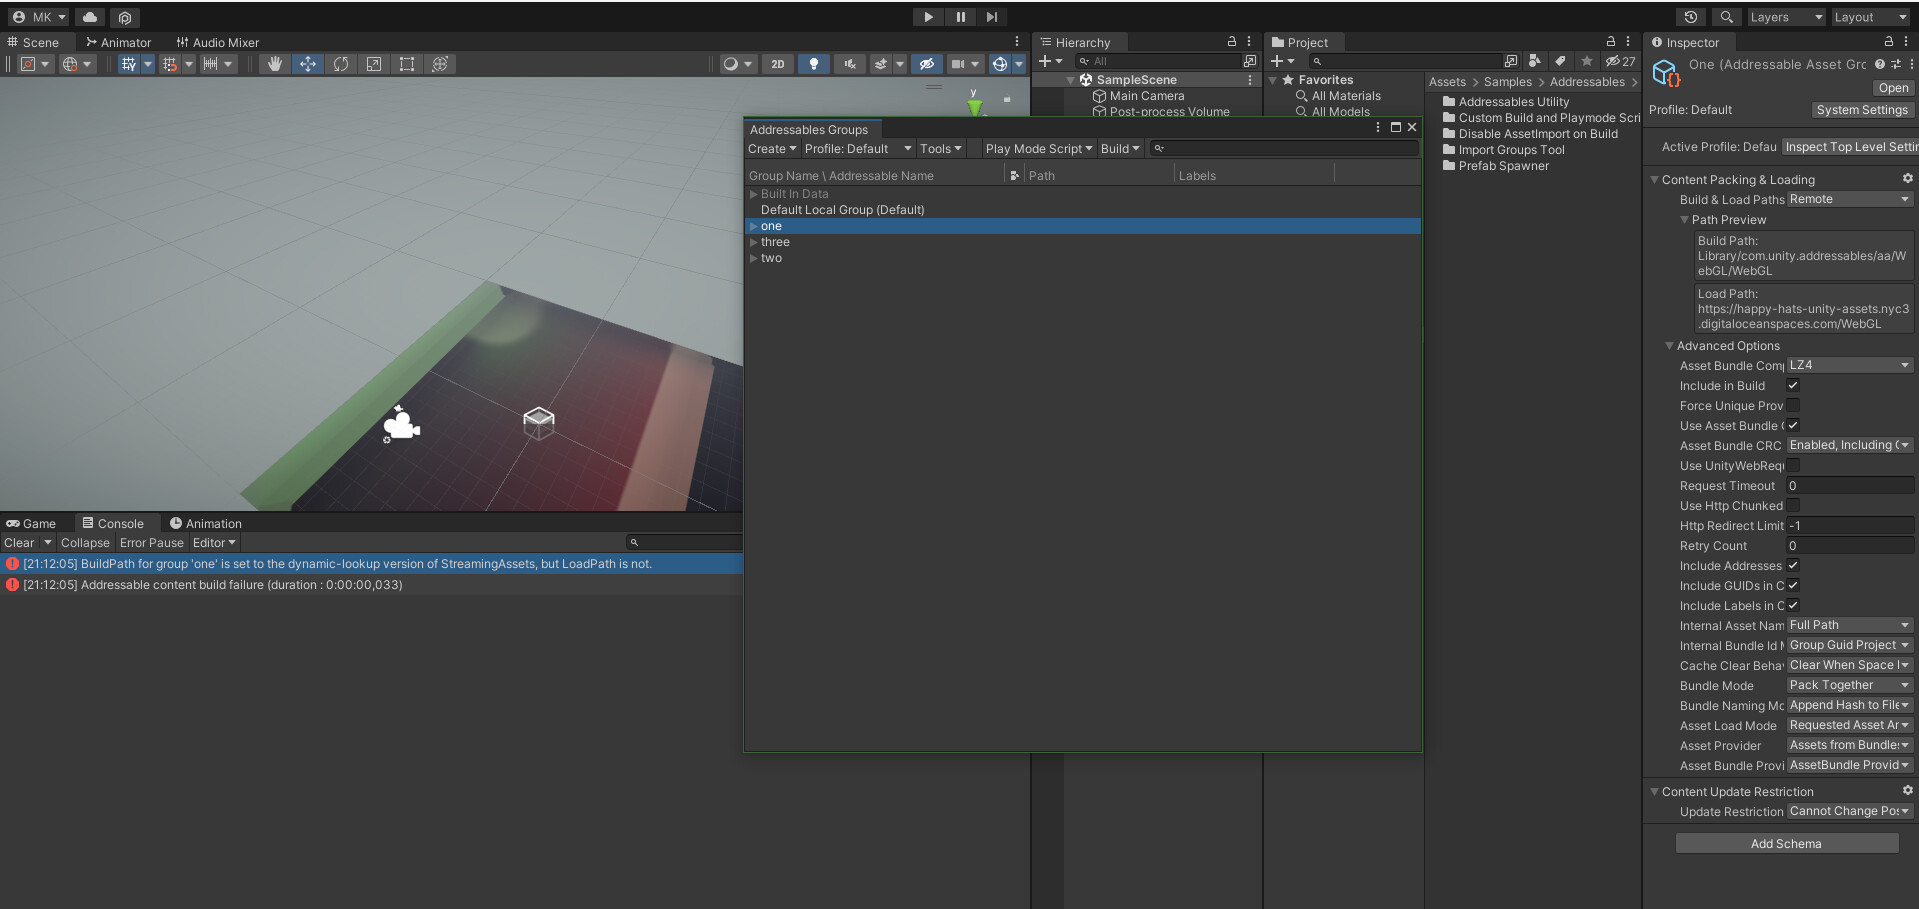
Task: Click Open in the Inspector header
Action: pos(1892,88)
